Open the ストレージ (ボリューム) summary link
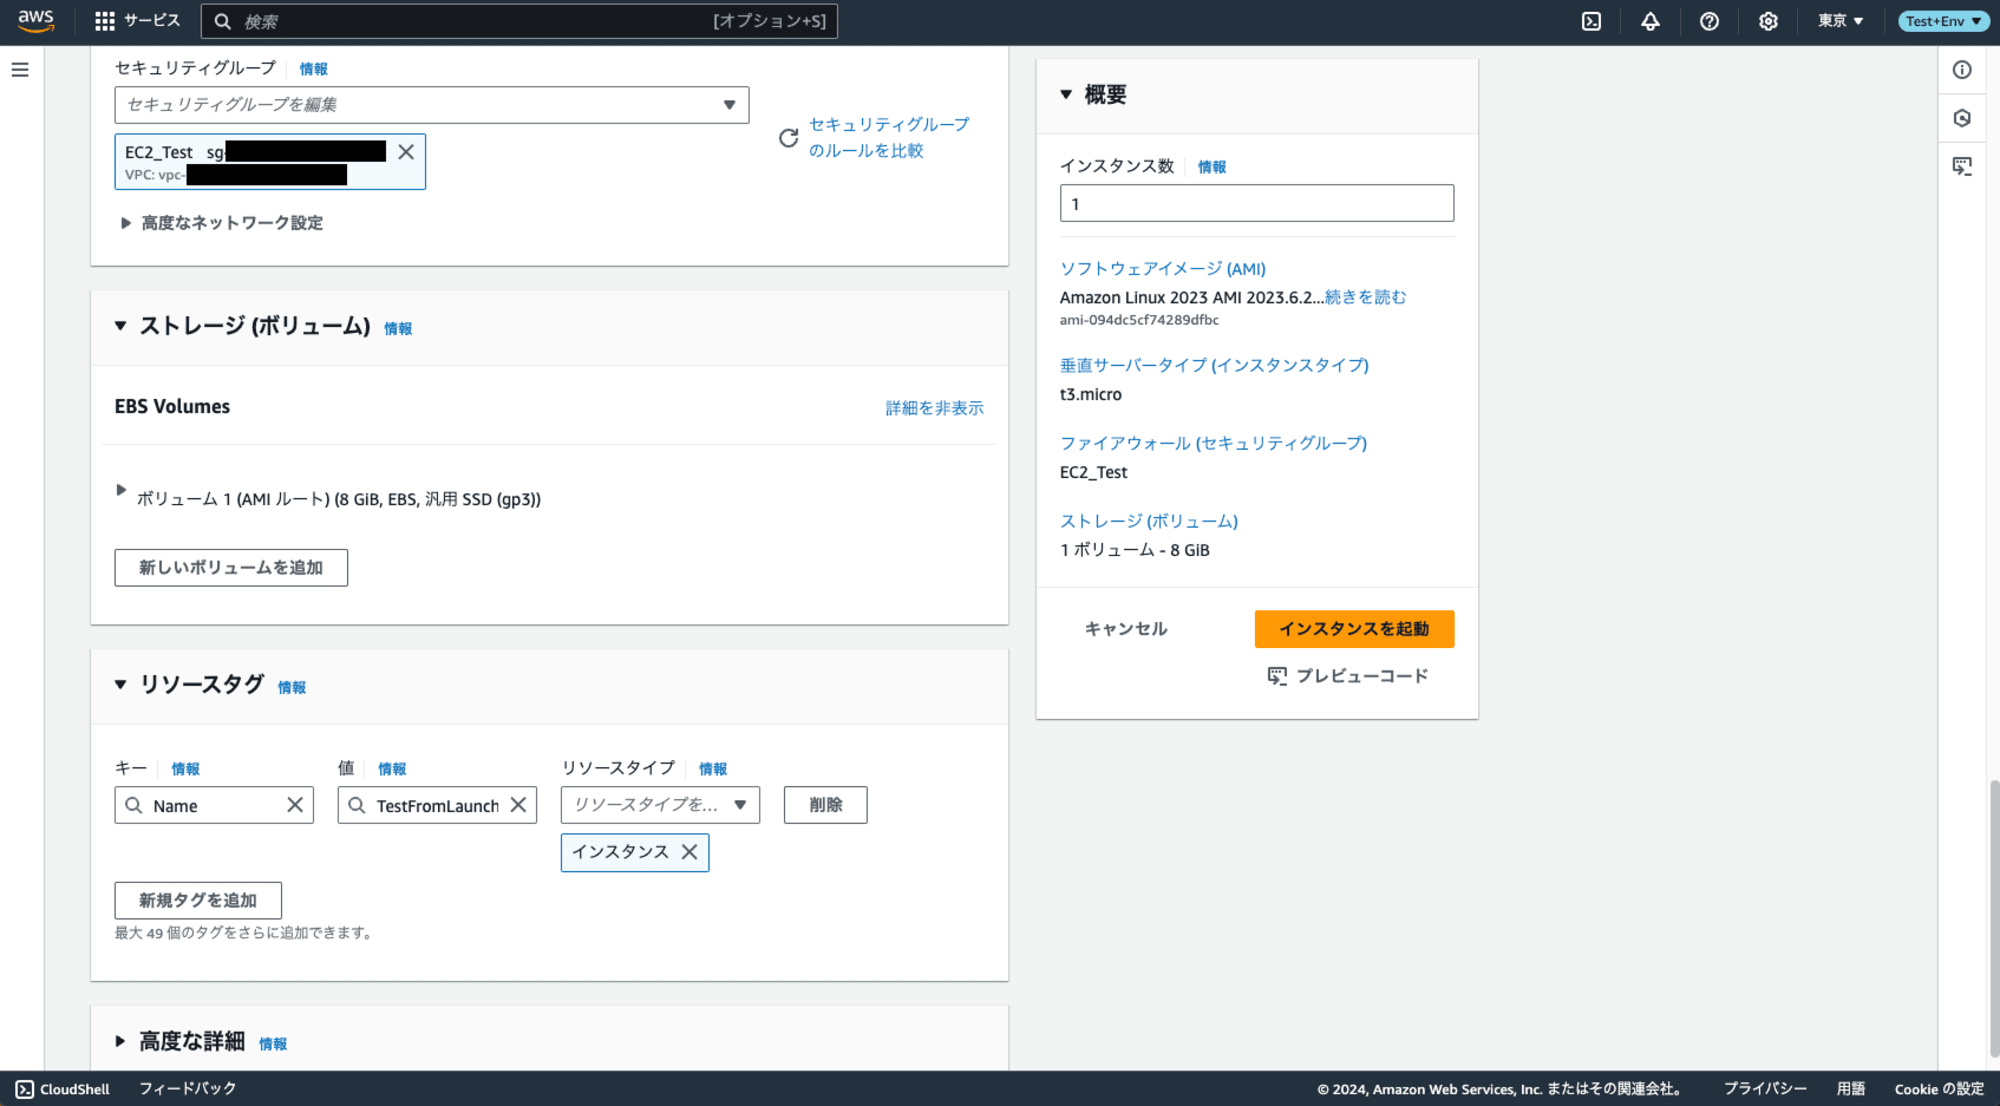Viewport: 2000px width, 1106px height. (x=1149, y=522)
